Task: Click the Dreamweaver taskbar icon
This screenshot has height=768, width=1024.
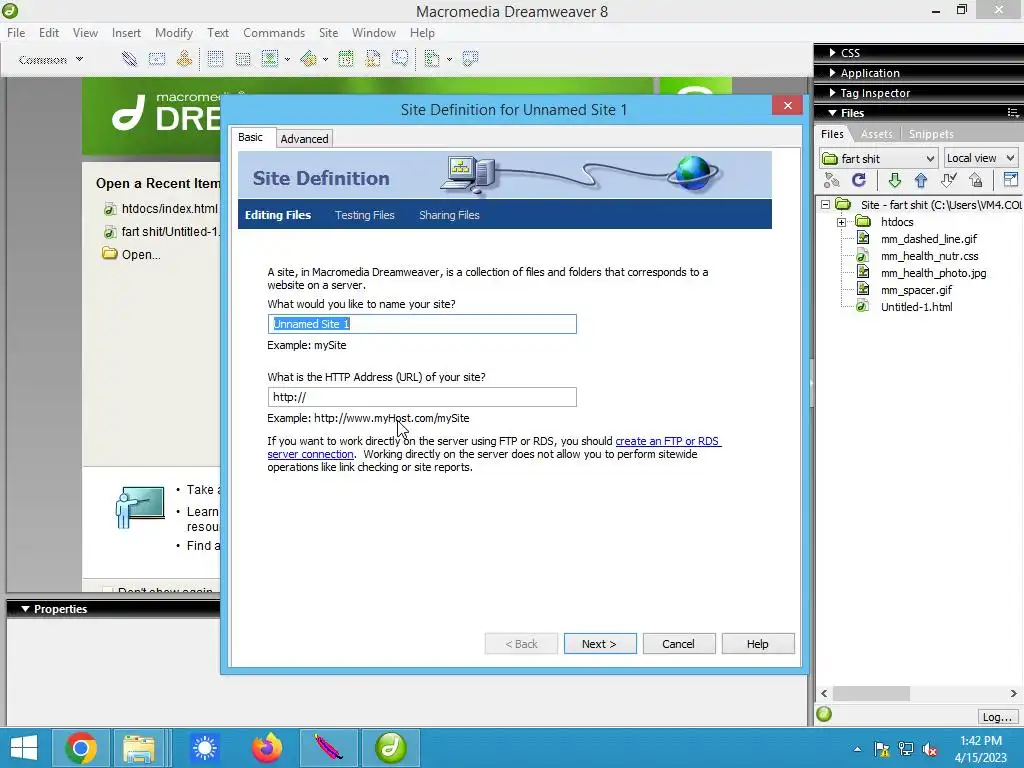Action: click(391, 748)
